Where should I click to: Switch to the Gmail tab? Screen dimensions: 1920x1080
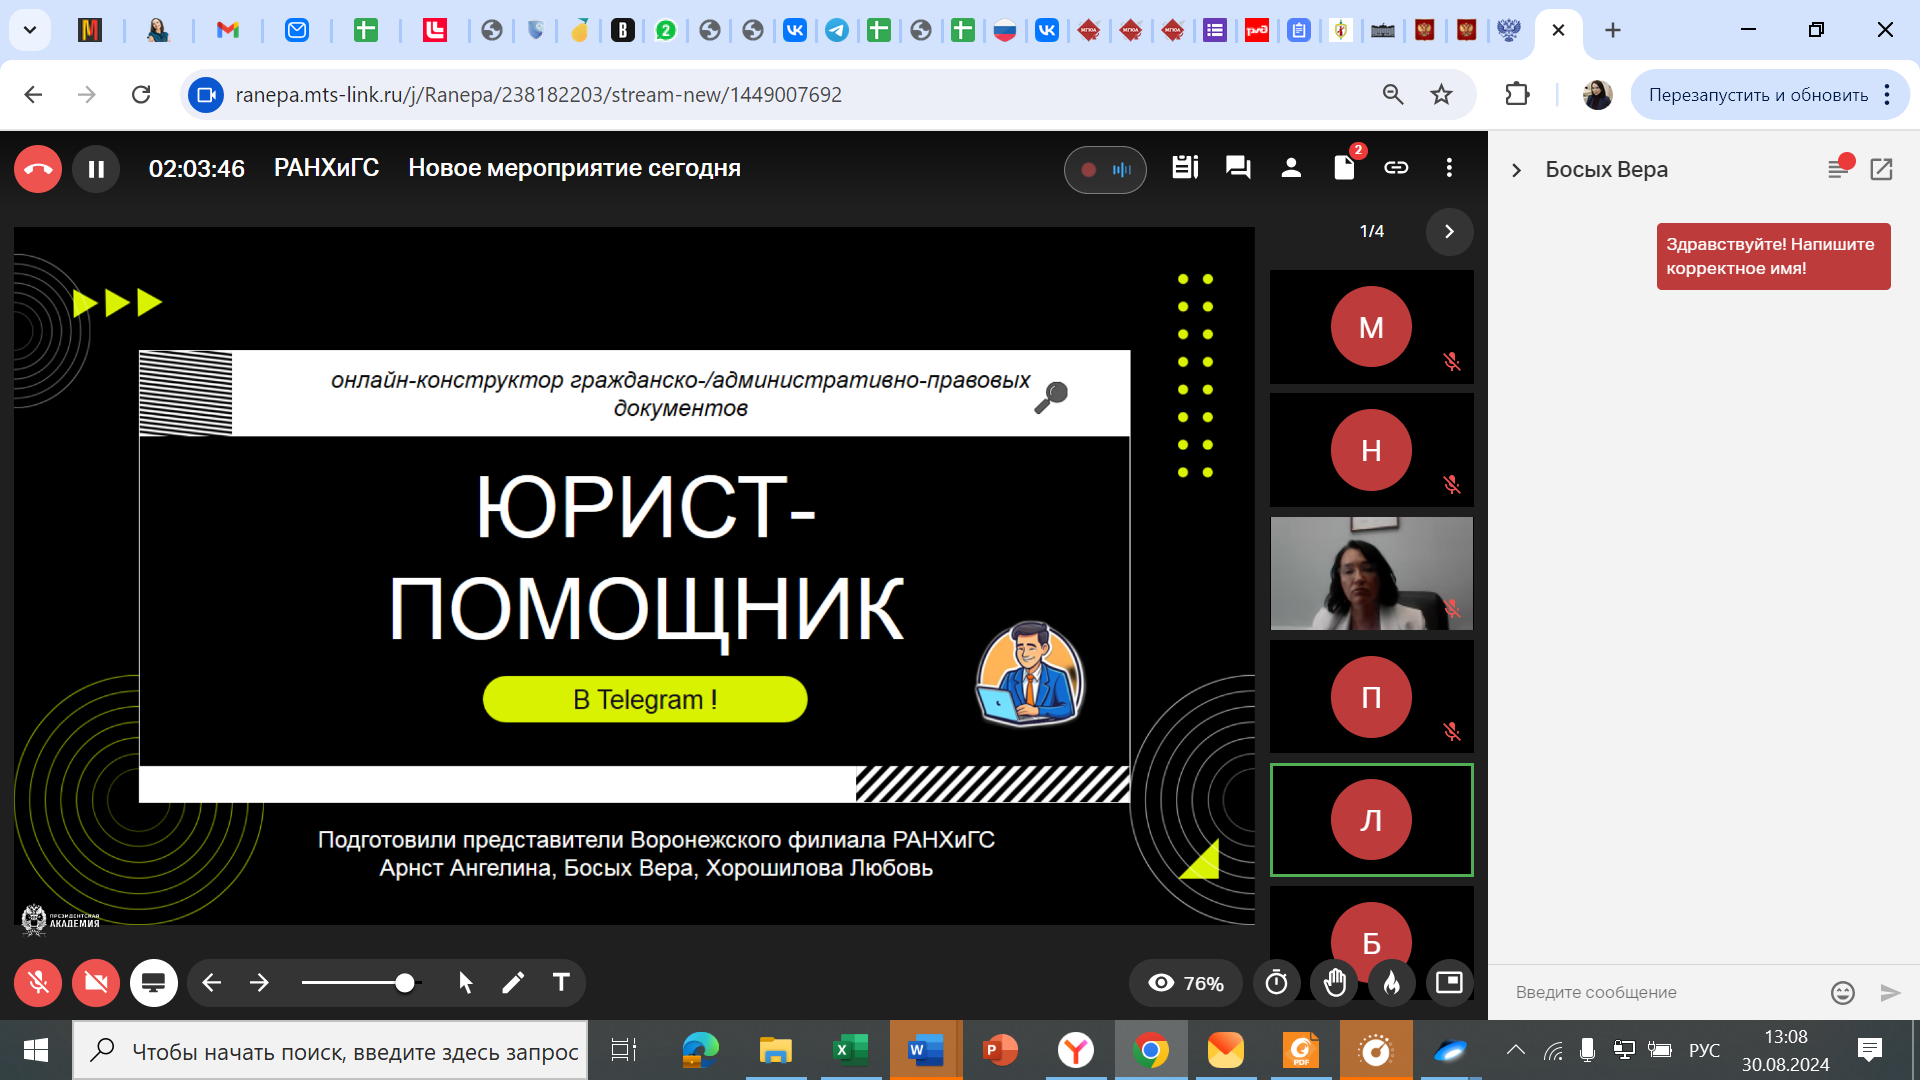click(228, 30)
